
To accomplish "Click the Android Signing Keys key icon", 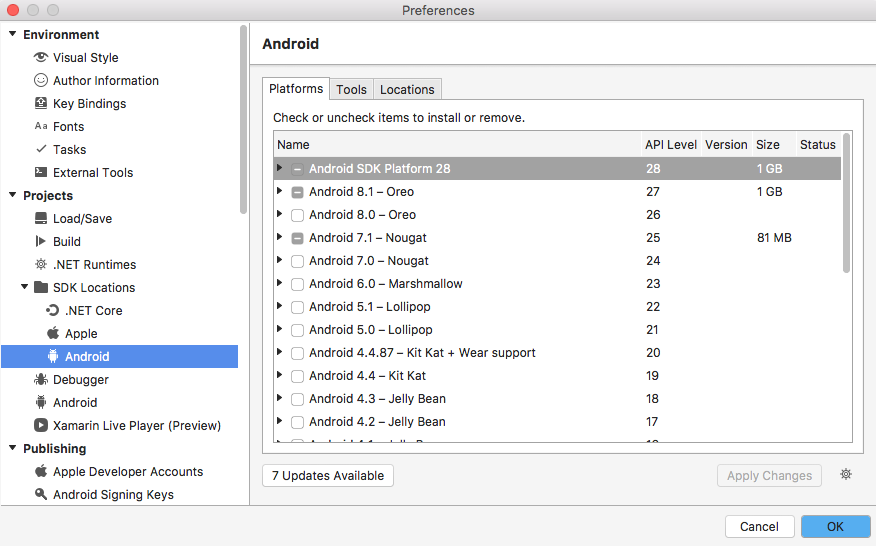I will click(x=41, y=493).
